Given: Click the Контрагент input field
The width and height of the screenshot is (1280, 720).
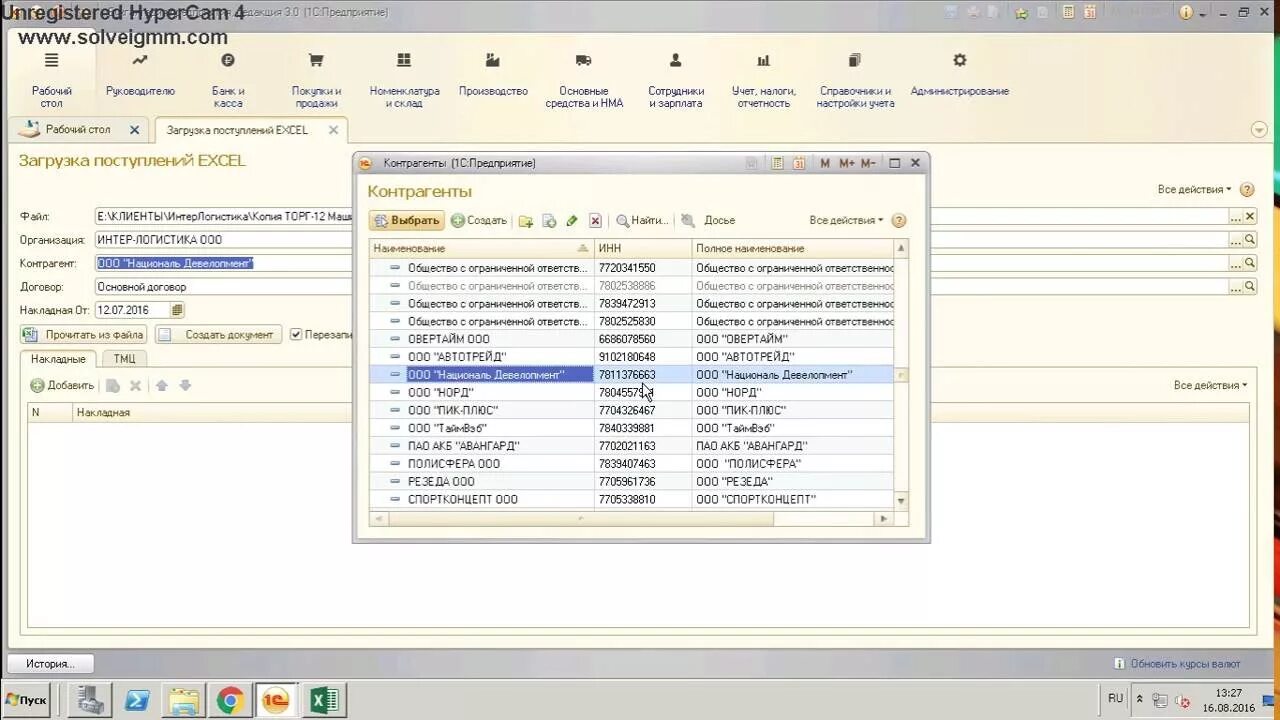Looking at the screenshot, I should 660,263.
